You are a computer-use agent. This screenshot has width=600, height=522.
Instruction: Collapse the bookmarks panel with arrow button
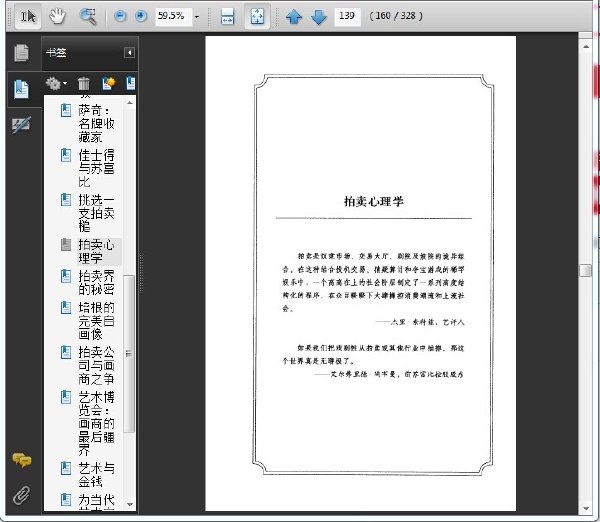click(x=129, y=52)
